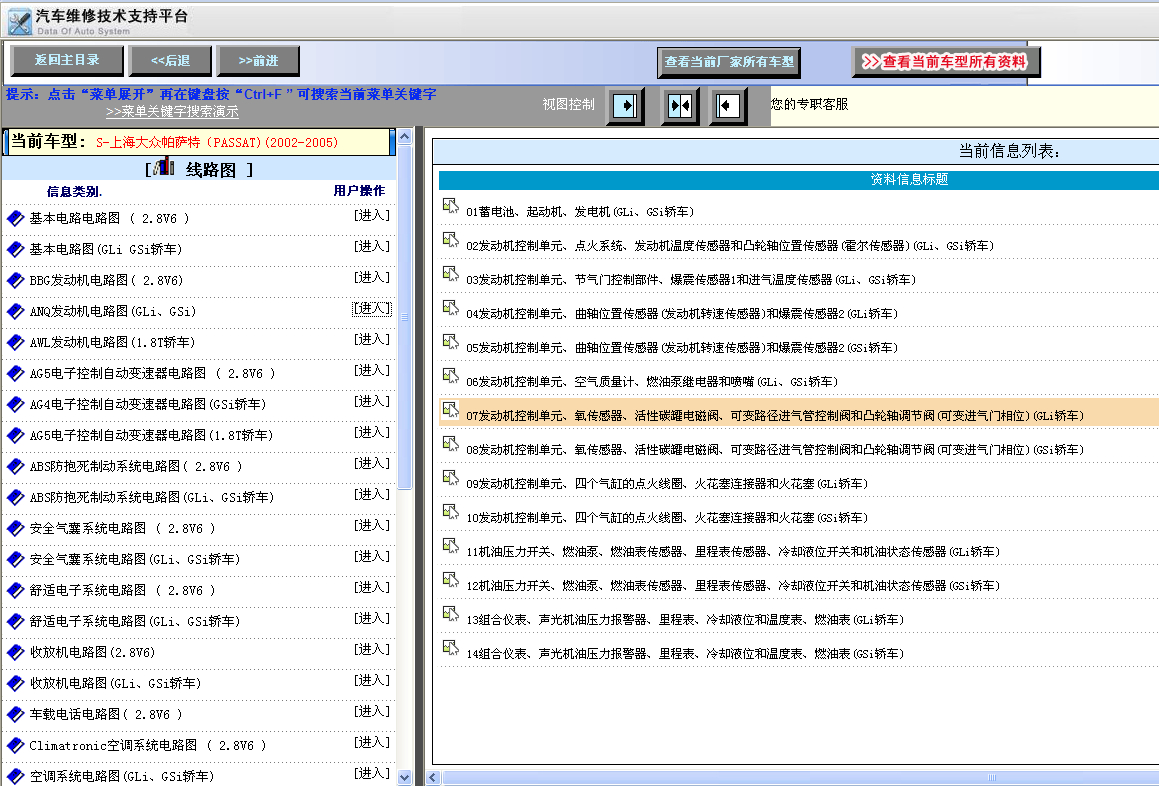Viewport: 1159px width, 786px height.
Task: Click [进入] for ANQ发动机电路图(GLi、GSi)
Action: point(372,308)
